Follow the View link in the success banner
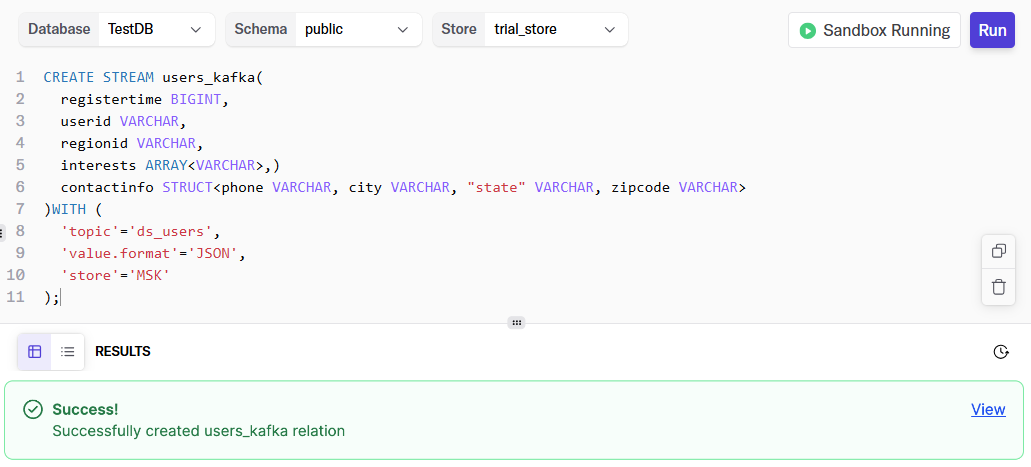Image resolution: width=1031 pixels, height=467 pixels. click(x=988, y=409)
